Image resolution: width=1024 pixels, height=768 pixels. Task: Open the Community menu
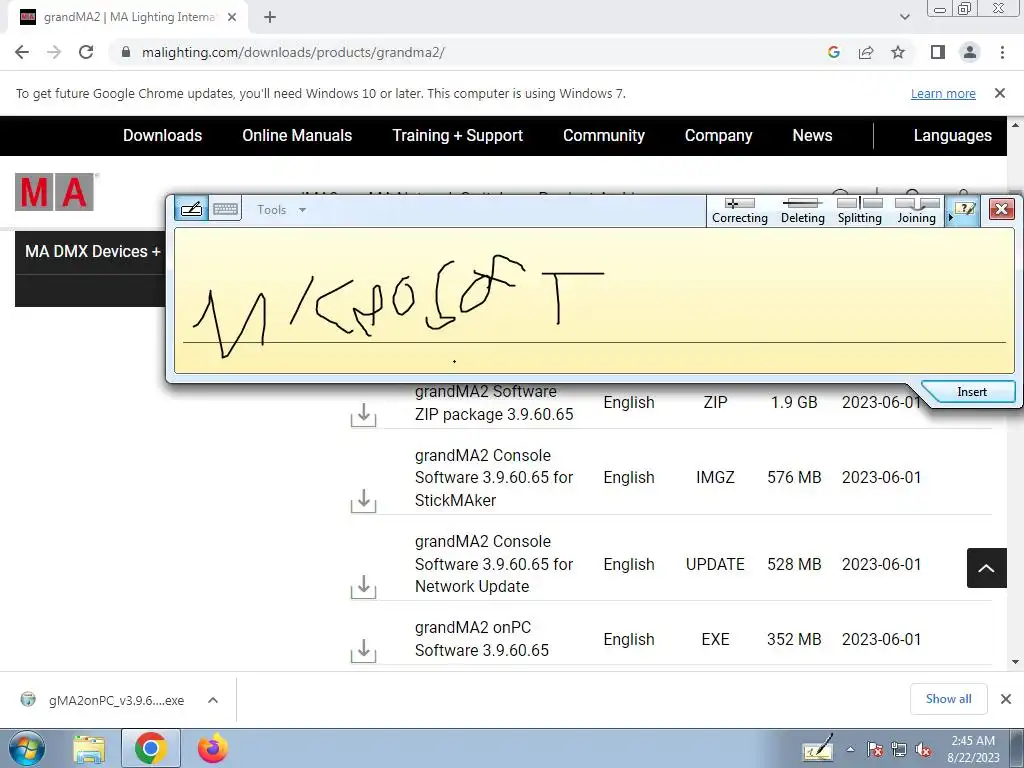(x=604, y=135)
